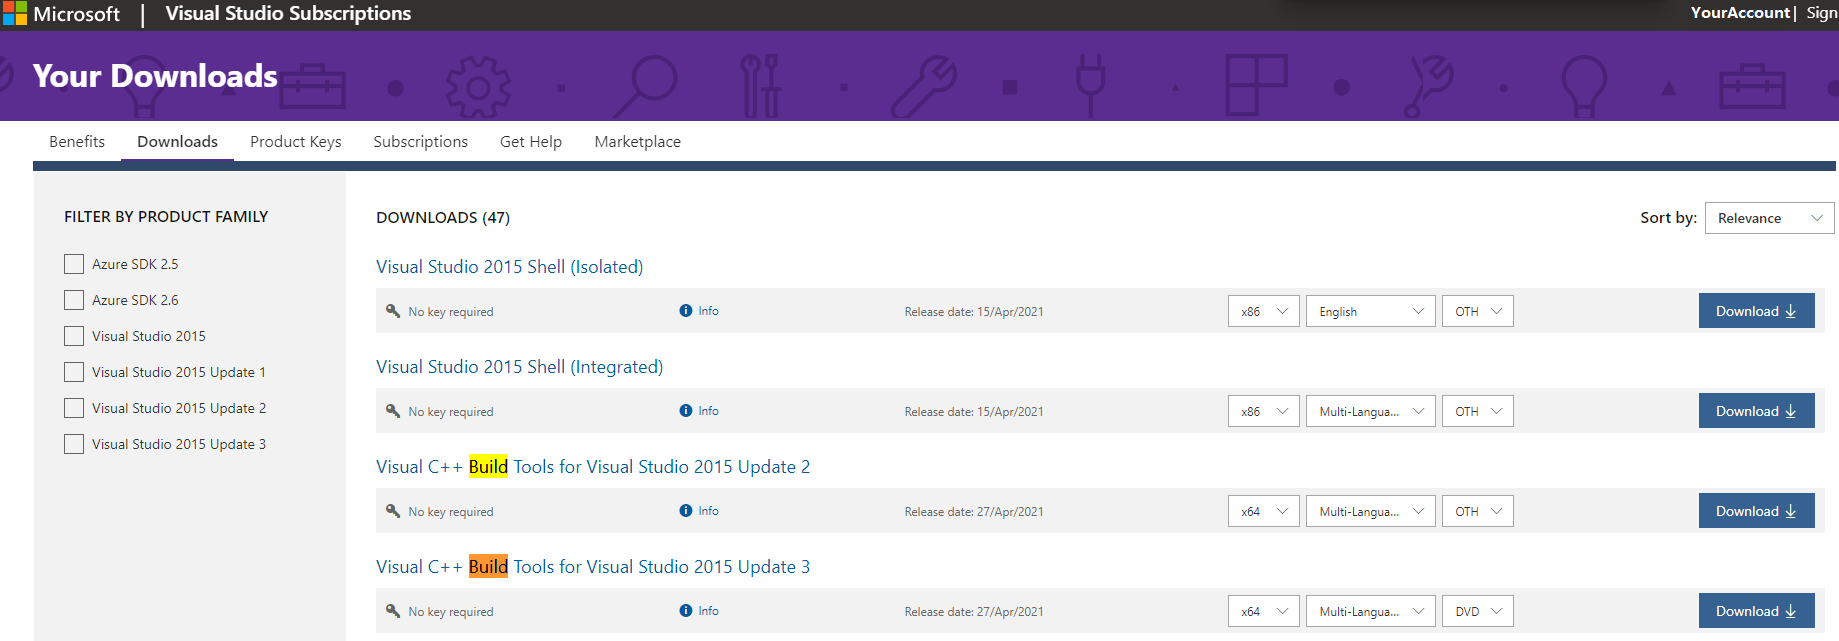
Task: Open OTH format dropdown for Shell (Integrated)
Action: (1478, 411)
